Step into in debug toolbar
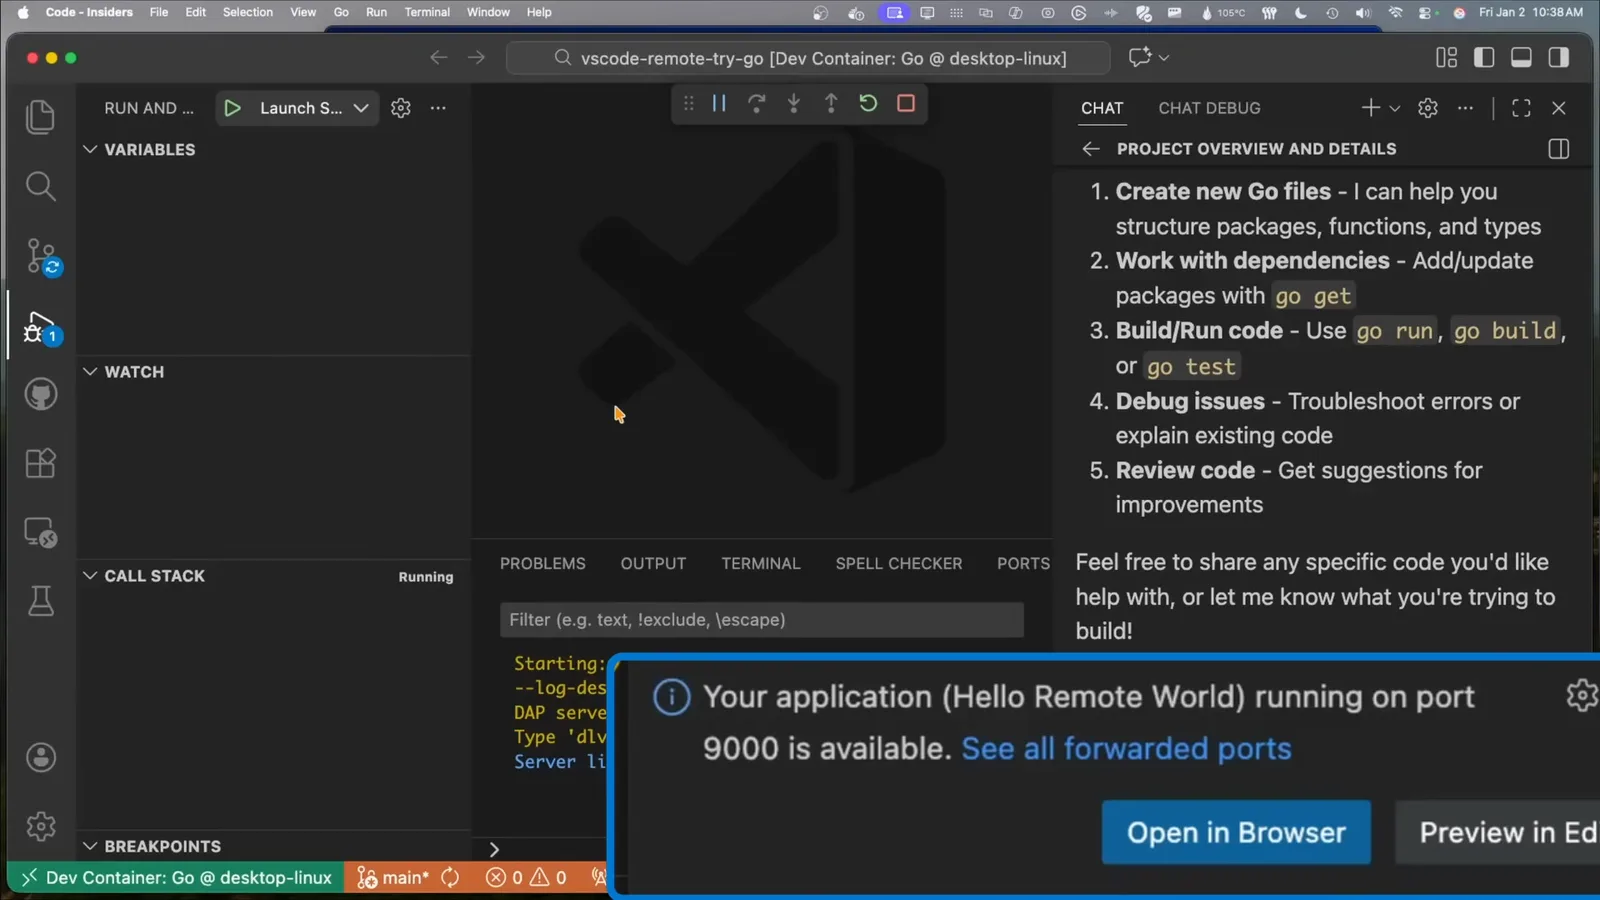This screenshot has height=900, width=1600. pyautogui.click(x=793, y=103)
